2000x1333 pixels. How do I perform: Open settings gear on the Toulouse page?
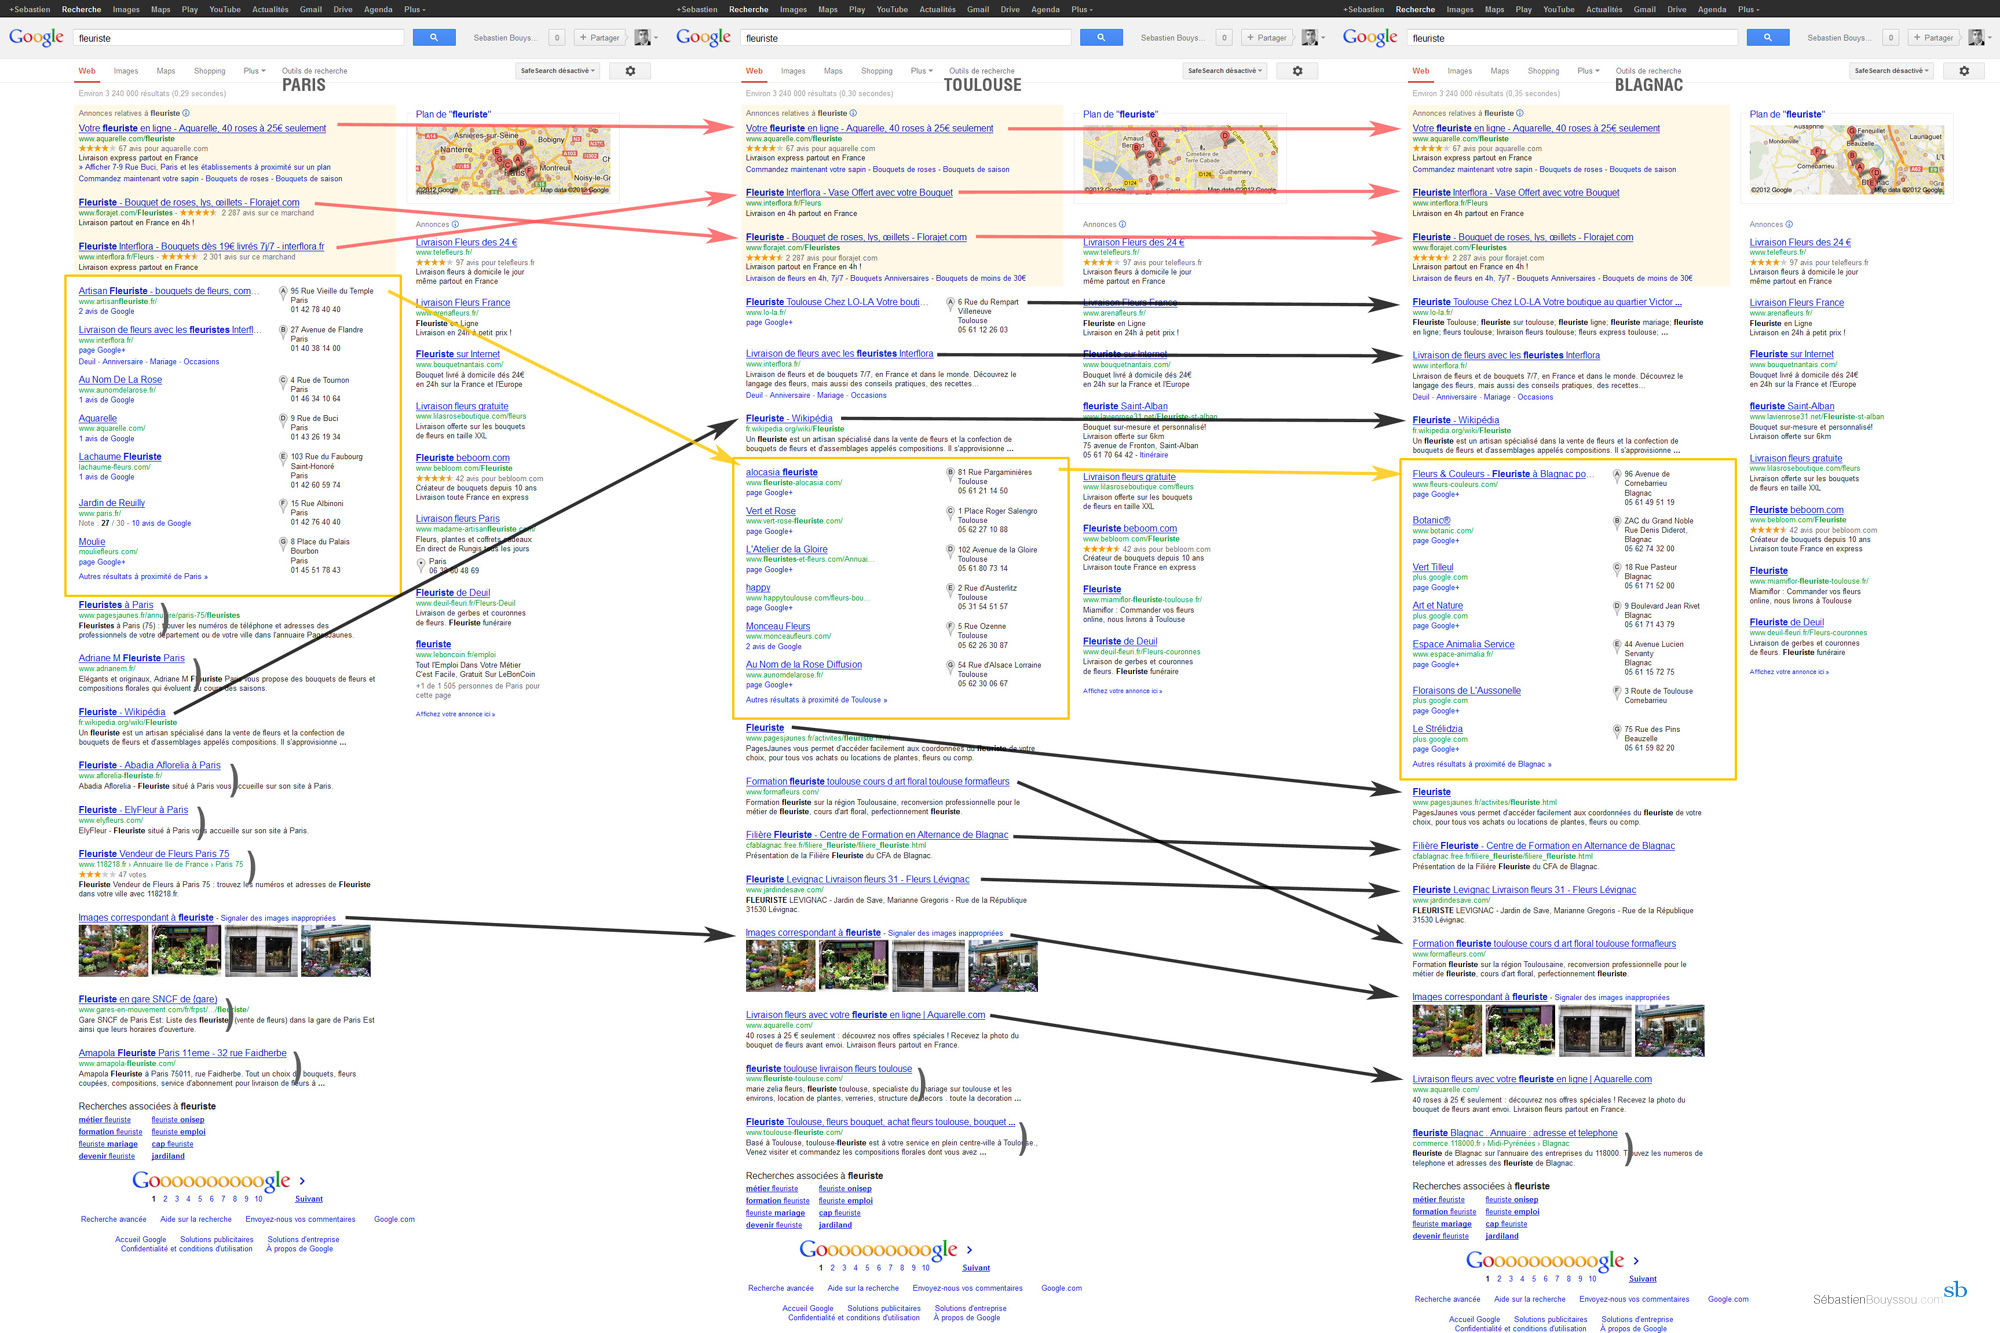(1297, 71)
